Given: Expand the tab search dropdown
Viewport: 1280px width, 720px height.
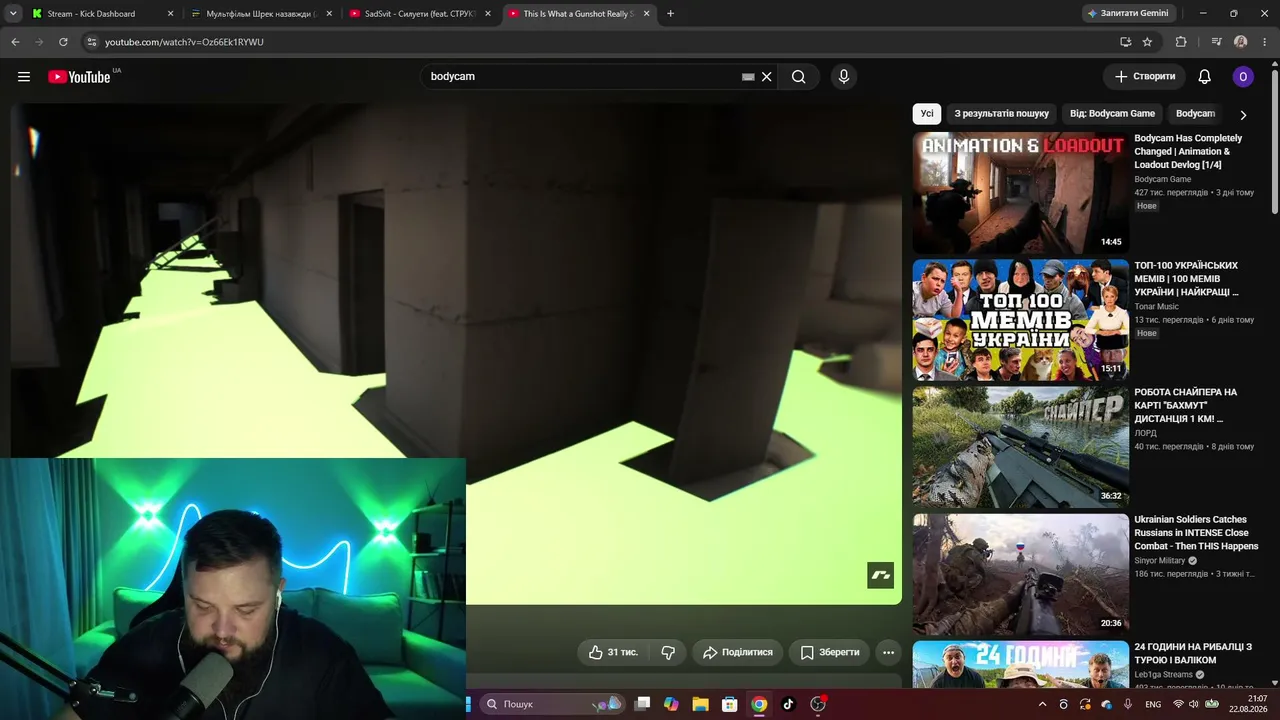Looking at the screenshot, I should (x=11, y=14).
